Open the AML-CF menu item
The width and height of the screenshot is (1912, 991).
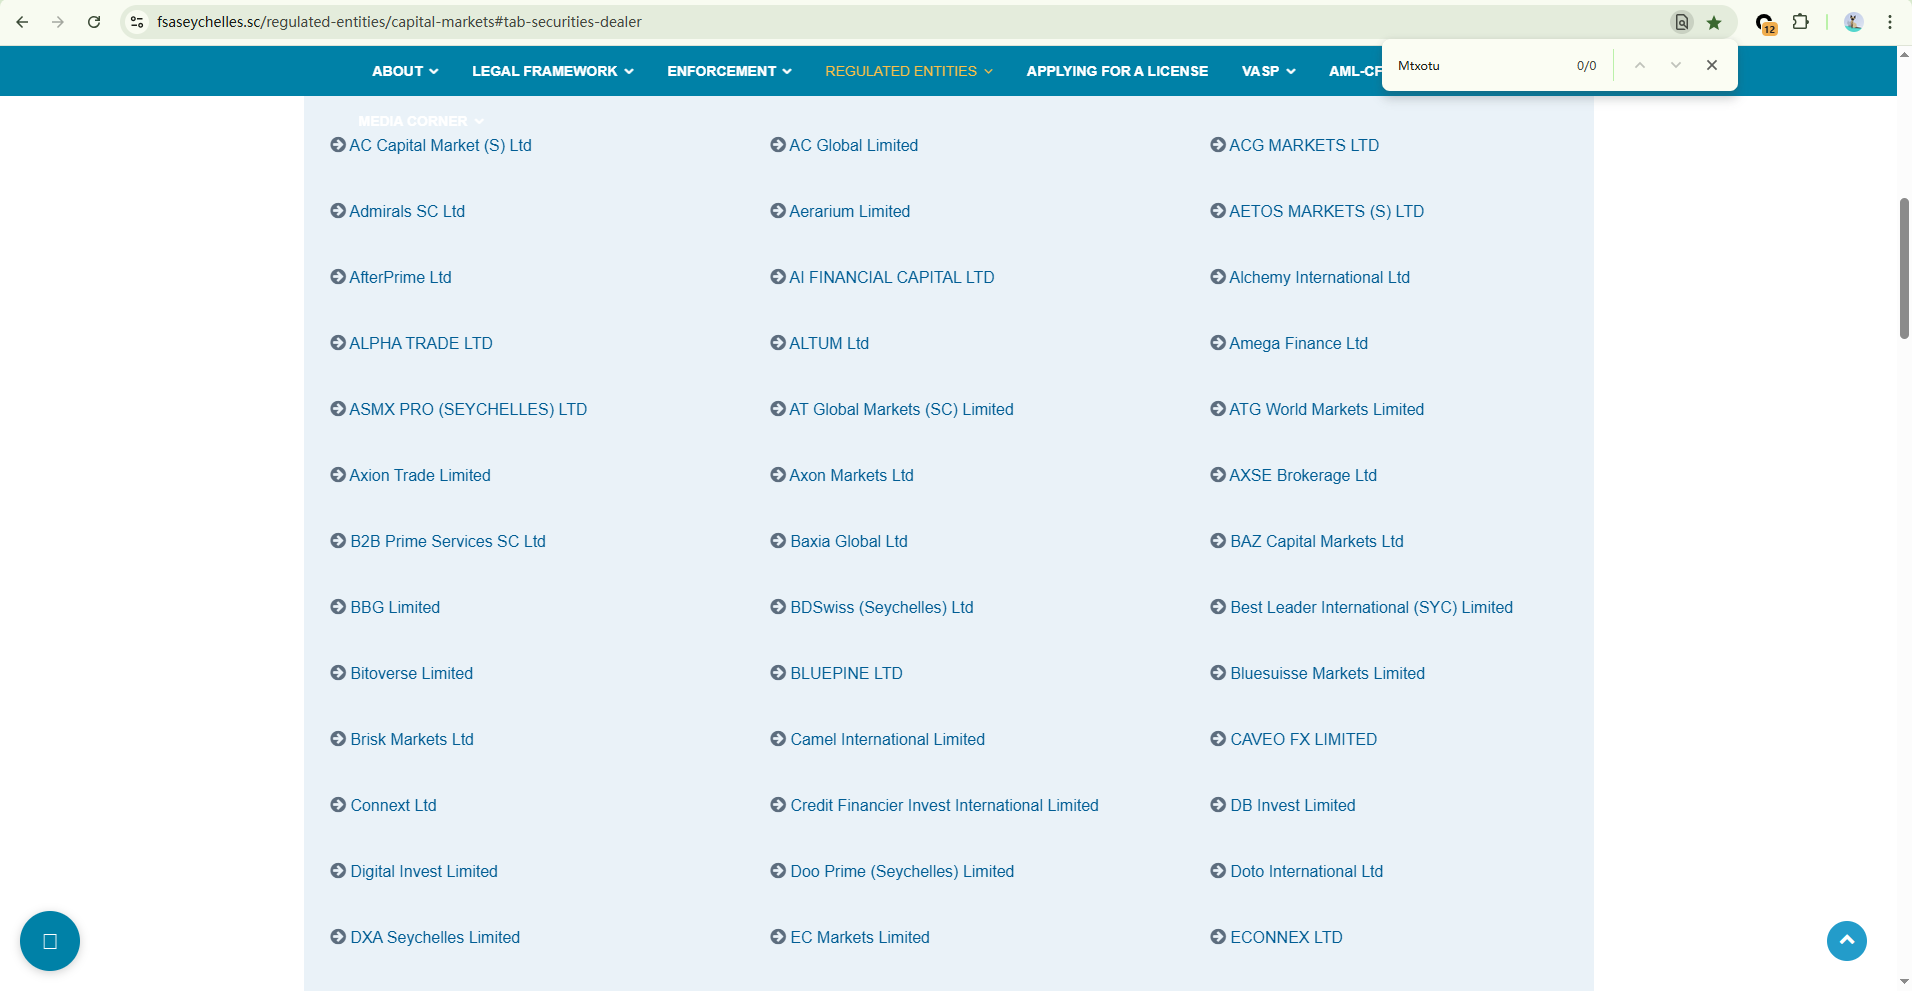click(1355, 71)
